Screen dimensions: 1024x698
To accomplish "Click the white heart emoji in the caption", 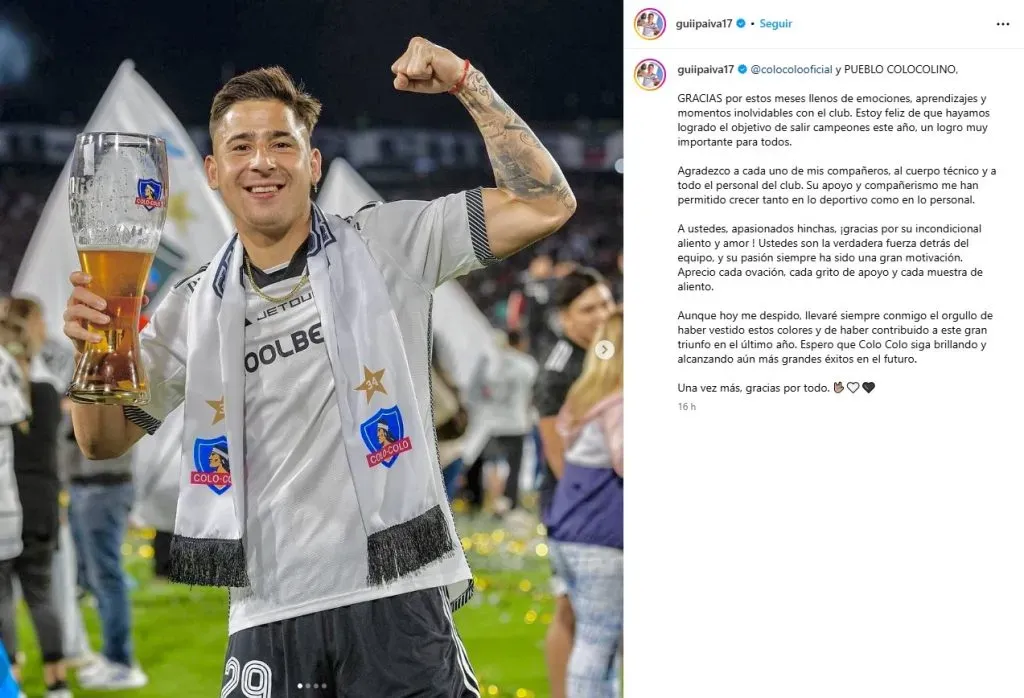I will tap(853, 387).
